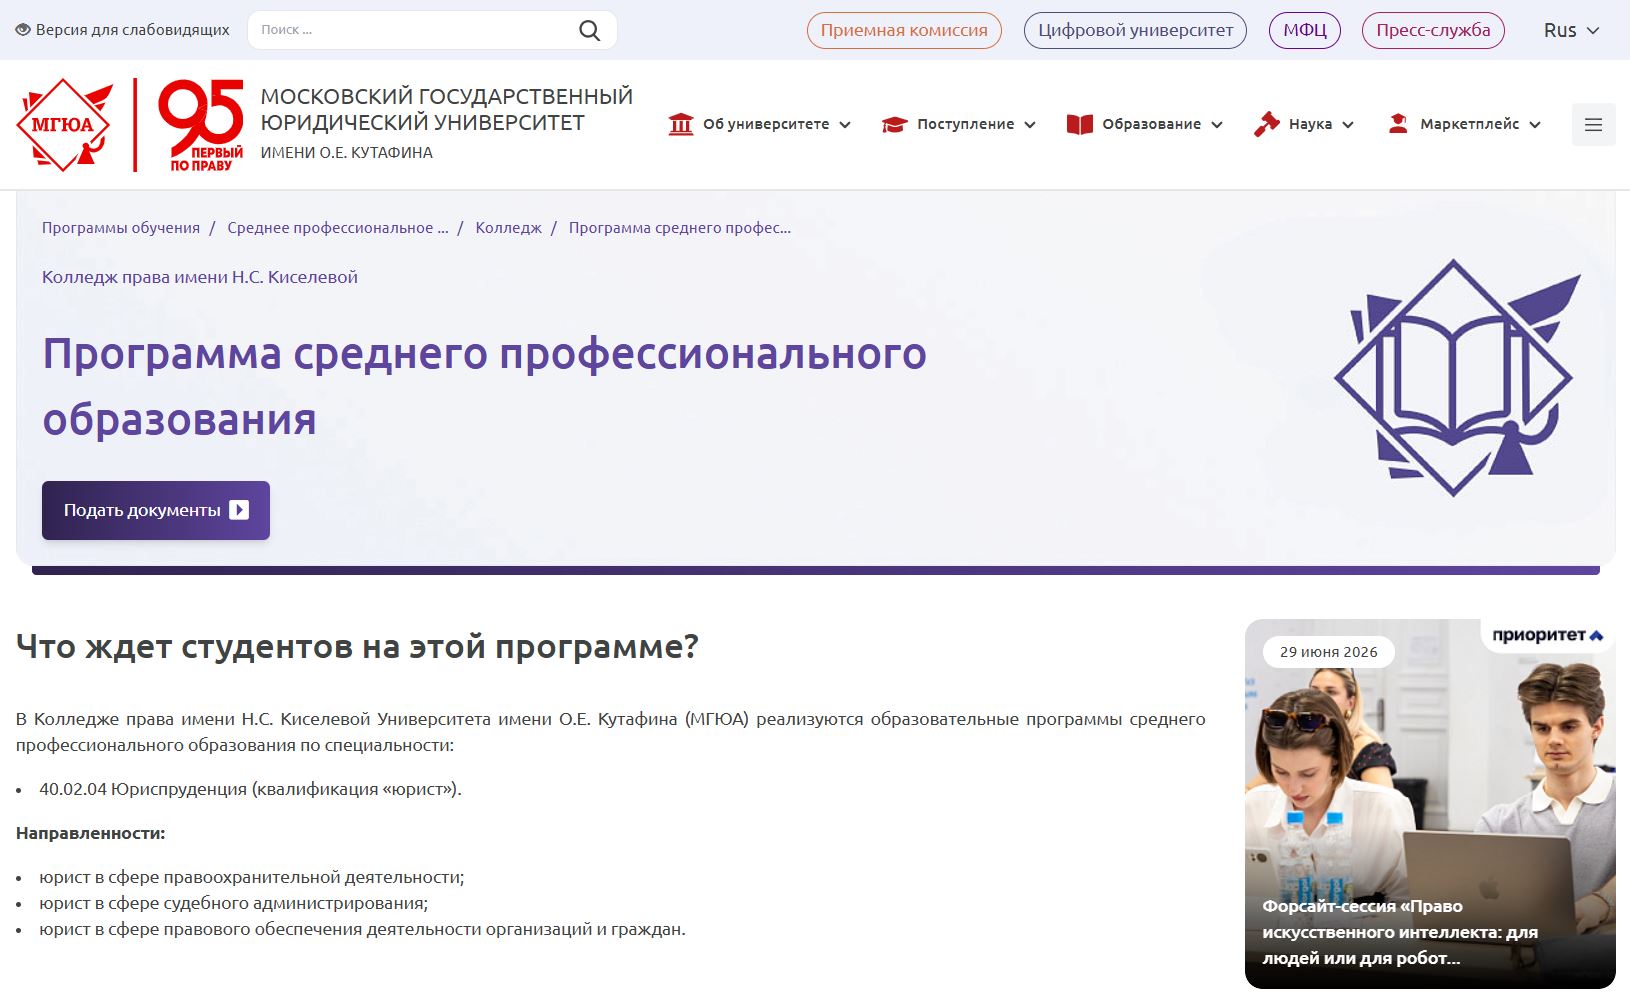Viewport: 1630px width, 1004px height.
Task: Click the arrow icon in Подать документы
Action: (239, 510)
